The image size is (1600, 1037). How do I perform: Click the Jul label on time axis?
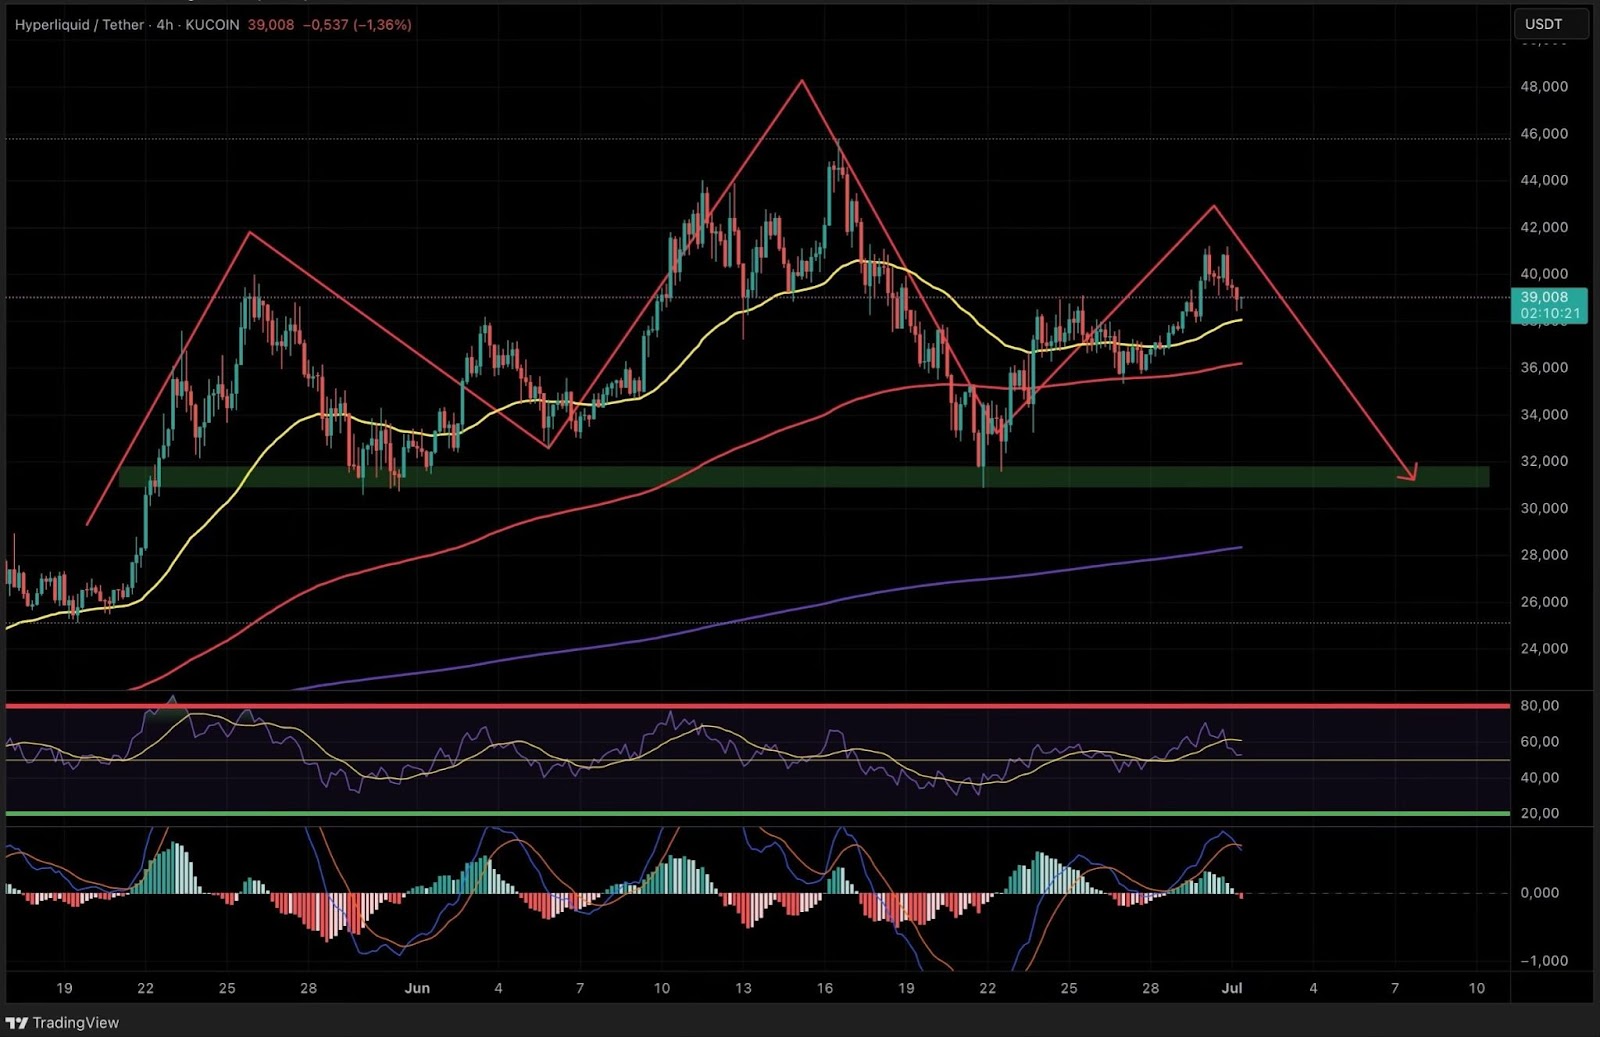point(1232,988)
